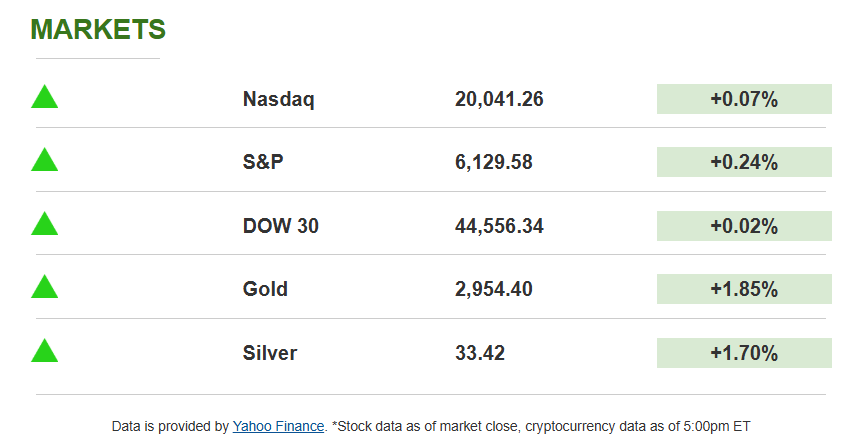863x445 pixels.
Task: Click the Silver +1.70% change badge
Action: tap(744, 352)
